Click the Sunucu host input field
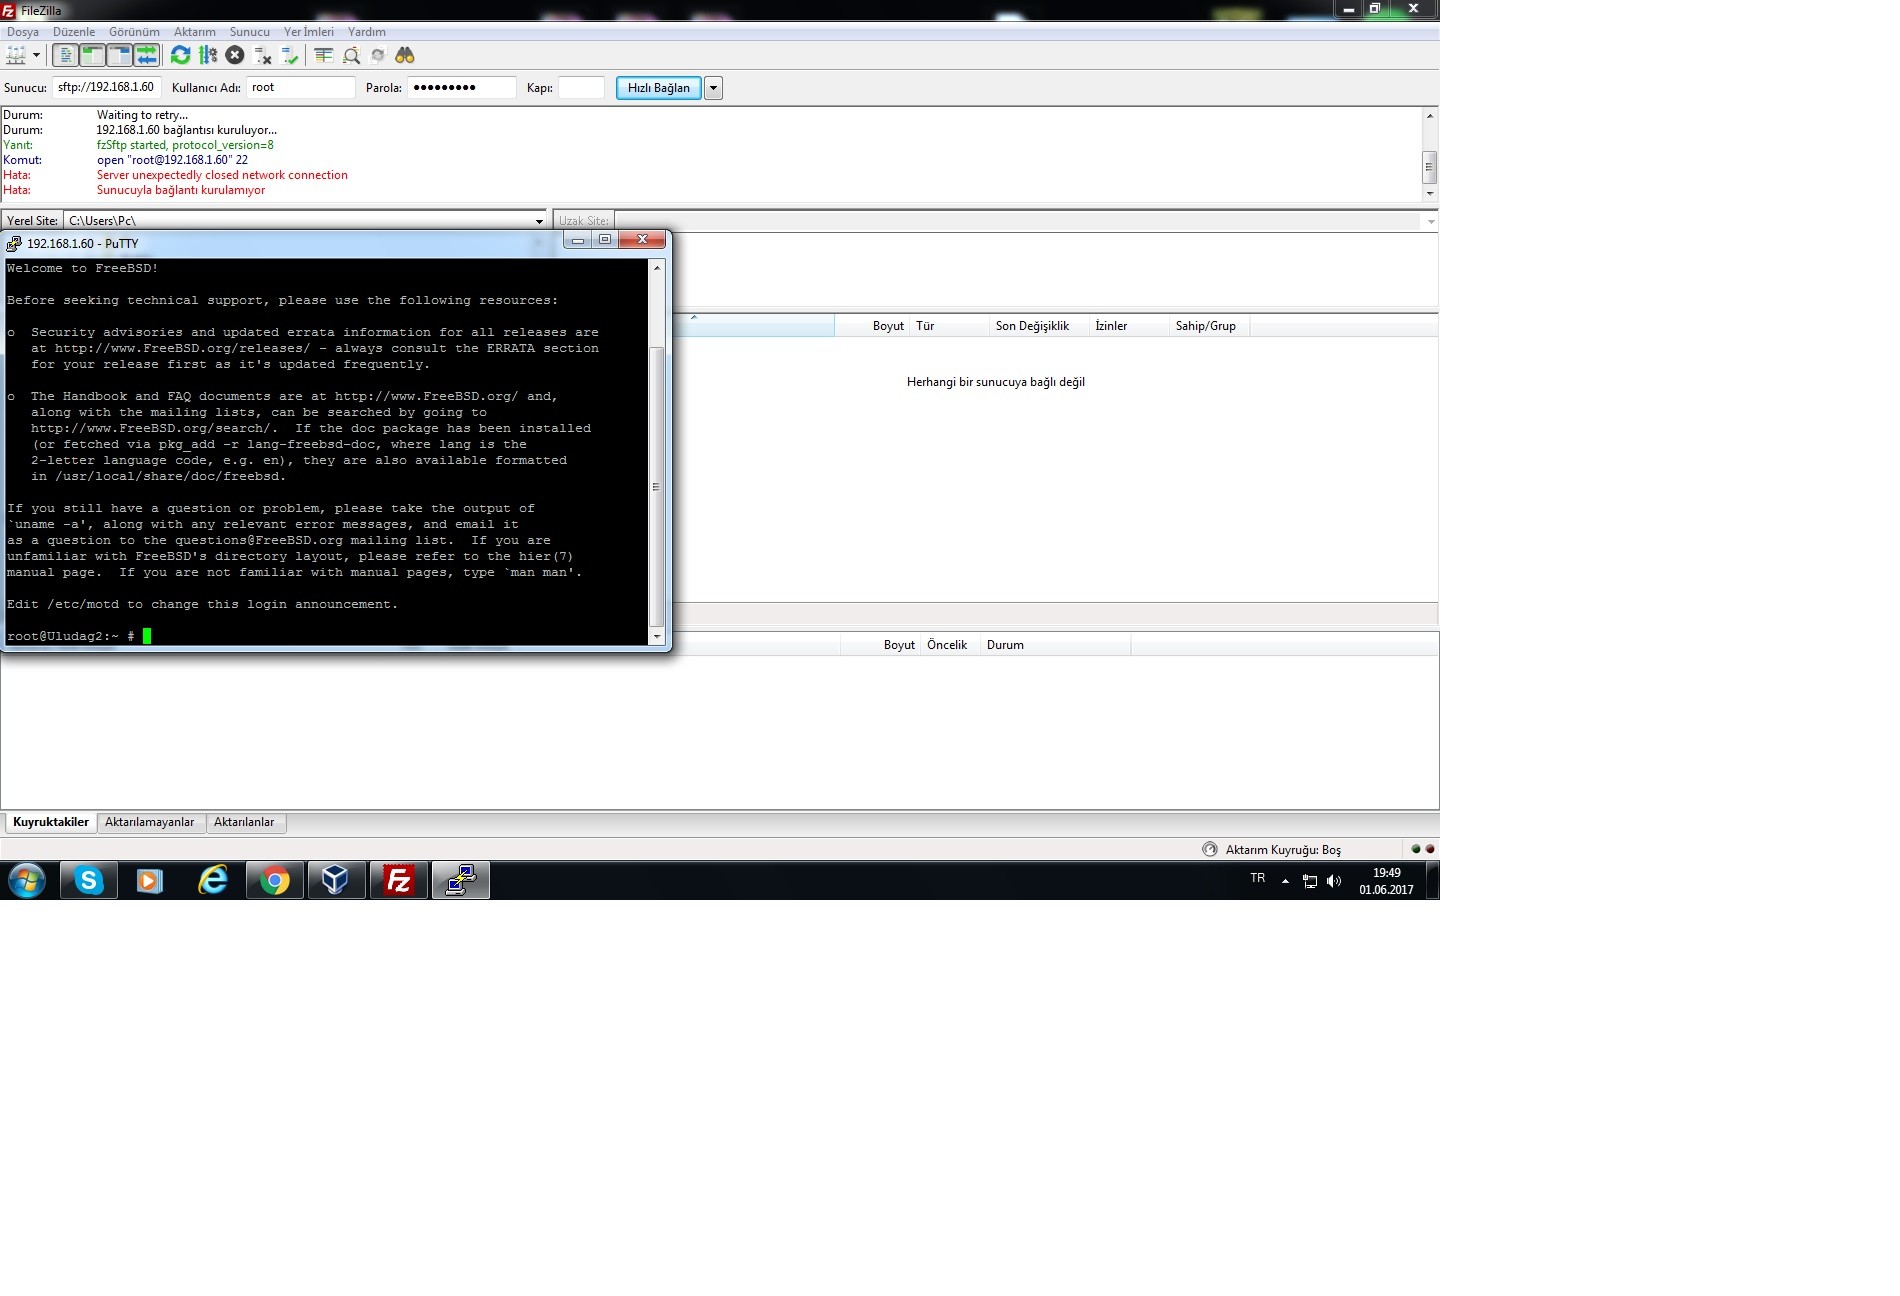Image resolution: width=1900 pixels, height=1296 pixels. click(107, 88)
